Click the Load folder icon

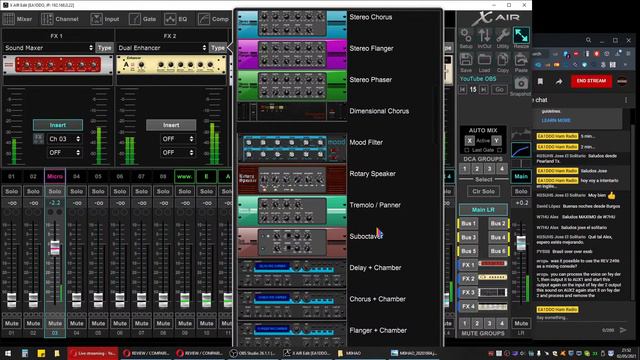coord(484,60)
